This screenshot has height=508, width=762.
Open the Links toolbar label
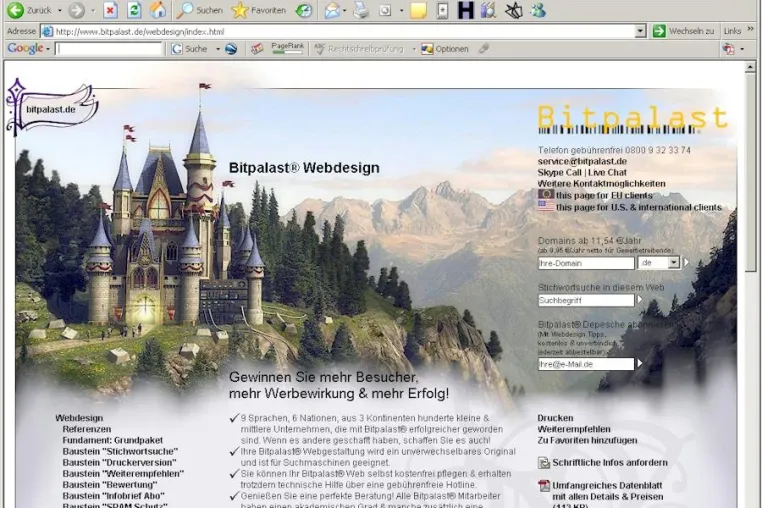(732, 32)
